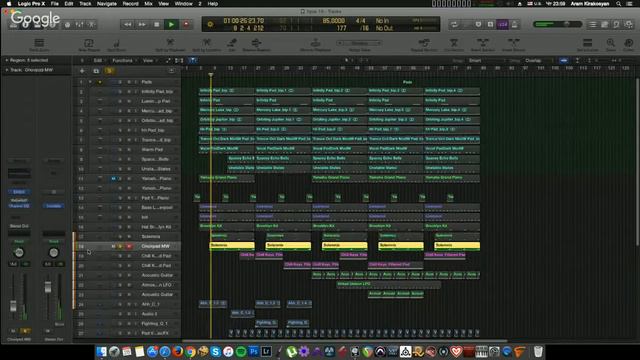The image size is (640, 360).
Task: Click Stereo Out output slot in channel strip
Action: coord(19,226)
